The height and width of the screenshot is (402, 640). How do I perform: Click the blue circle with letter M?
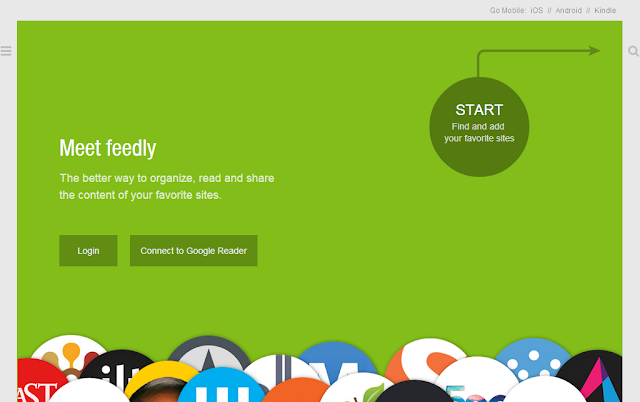(336, 358)
